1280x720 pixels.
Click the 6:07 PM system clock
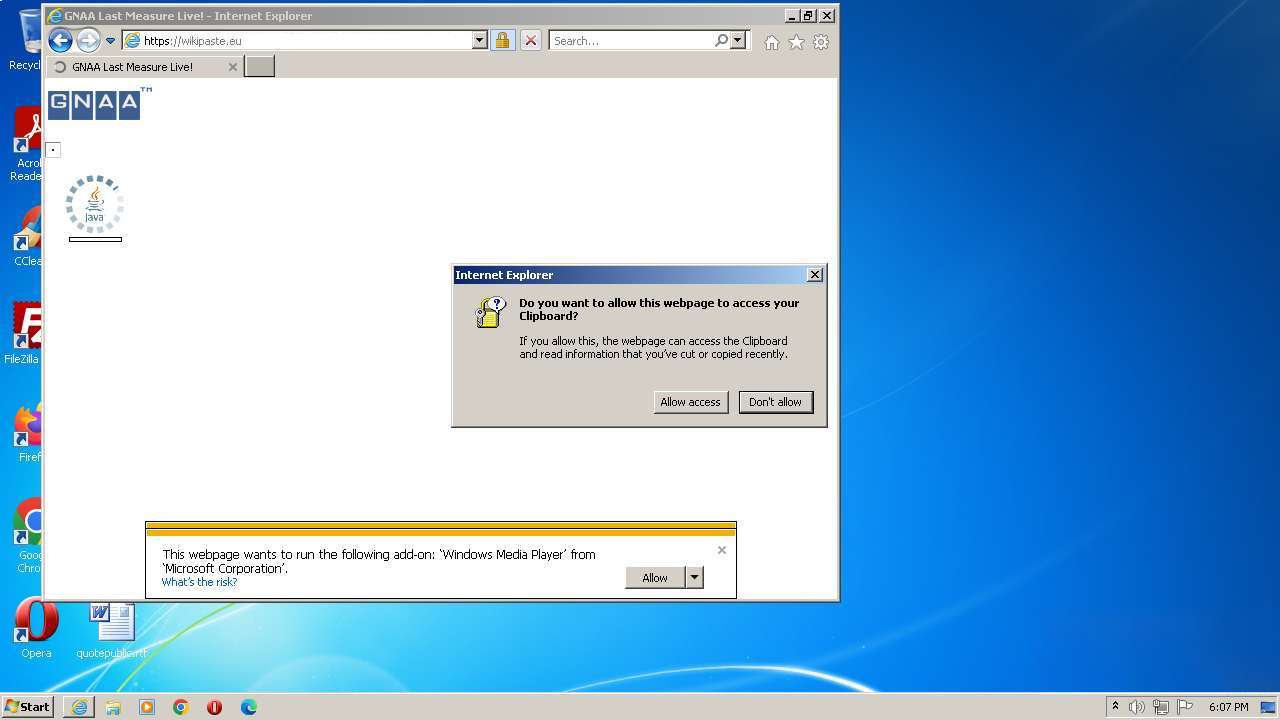pyautogui.click(x=1228, y=707)
